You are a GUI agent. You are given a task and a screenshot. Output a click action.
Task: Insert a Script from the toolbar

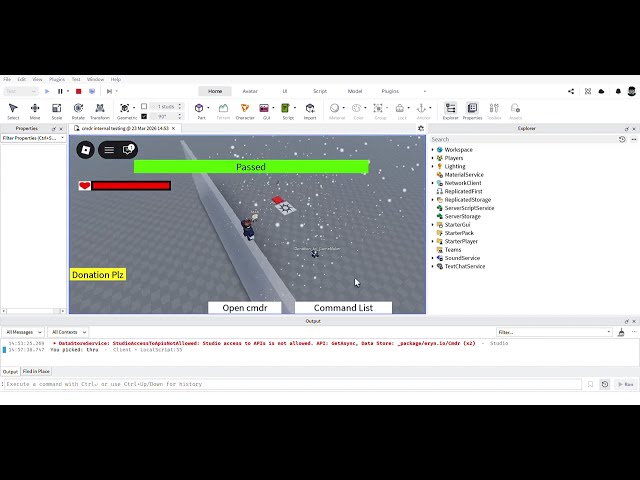286,111
